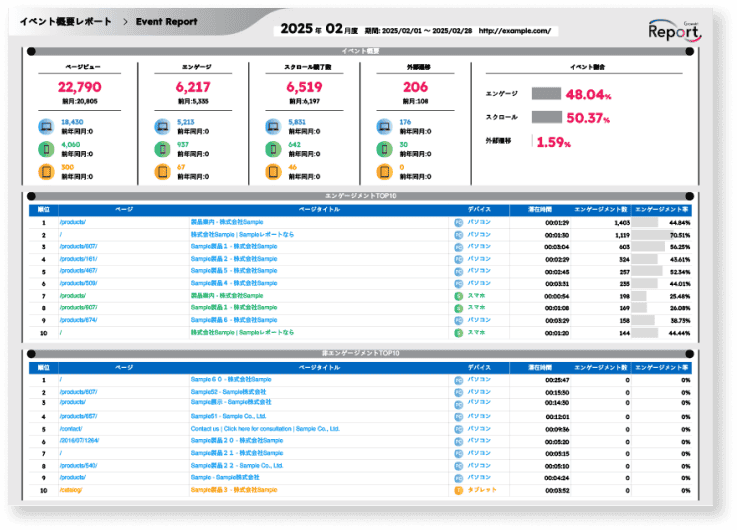Image resolution: width=737 pixels, height=530 pixels.
Task: Click the パソコン device icon in engagement row 1
Action: click(x=459, y=222)
